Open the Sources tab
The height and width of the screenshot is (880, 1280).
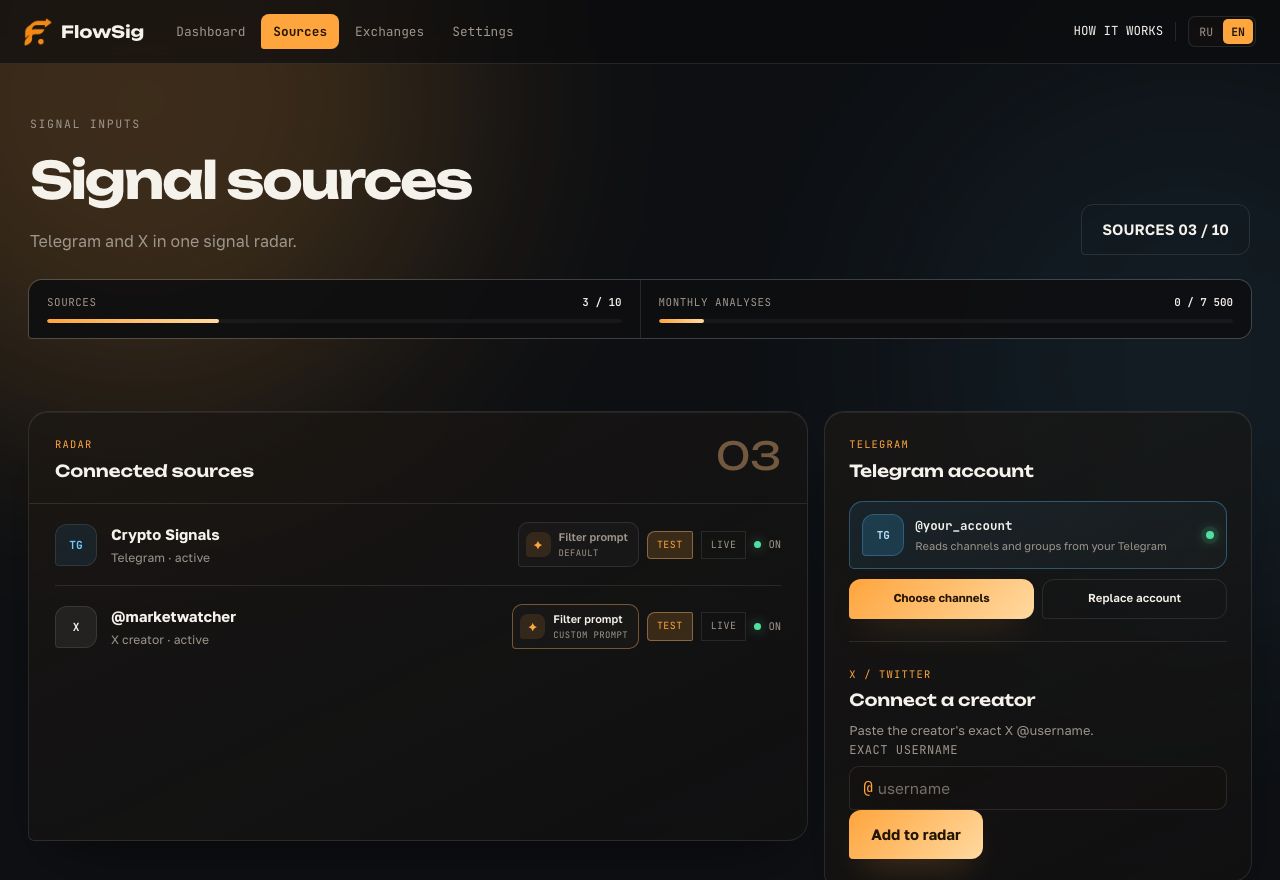[x=300, y=32]
